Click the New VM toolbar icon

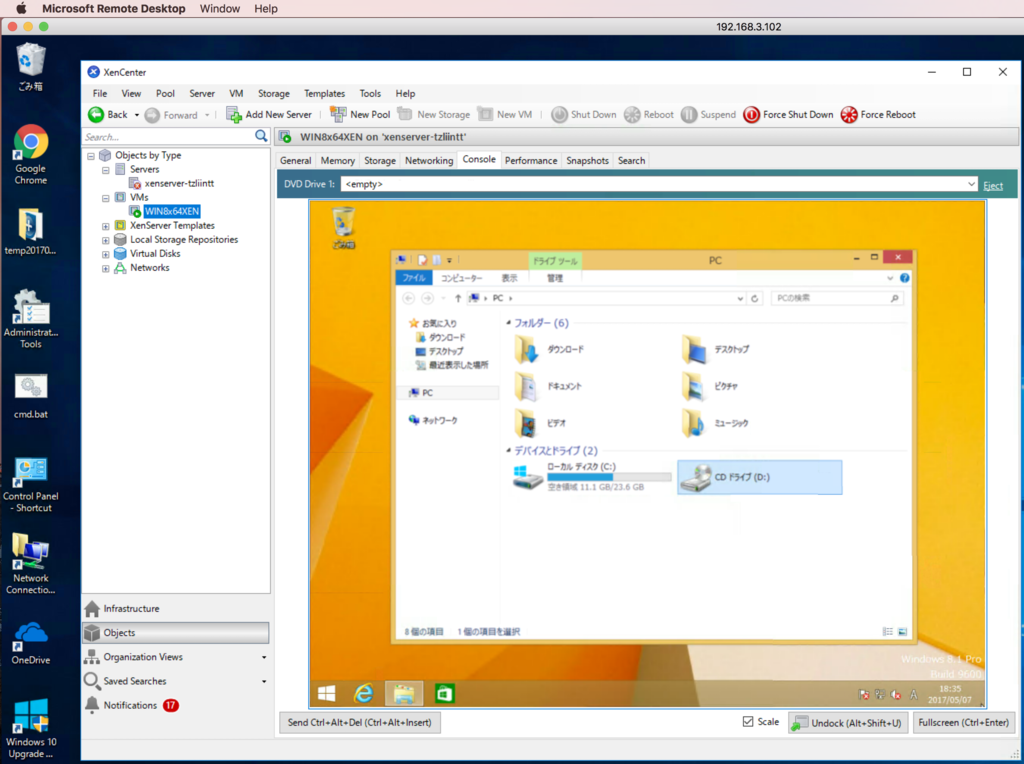(485, 114)
